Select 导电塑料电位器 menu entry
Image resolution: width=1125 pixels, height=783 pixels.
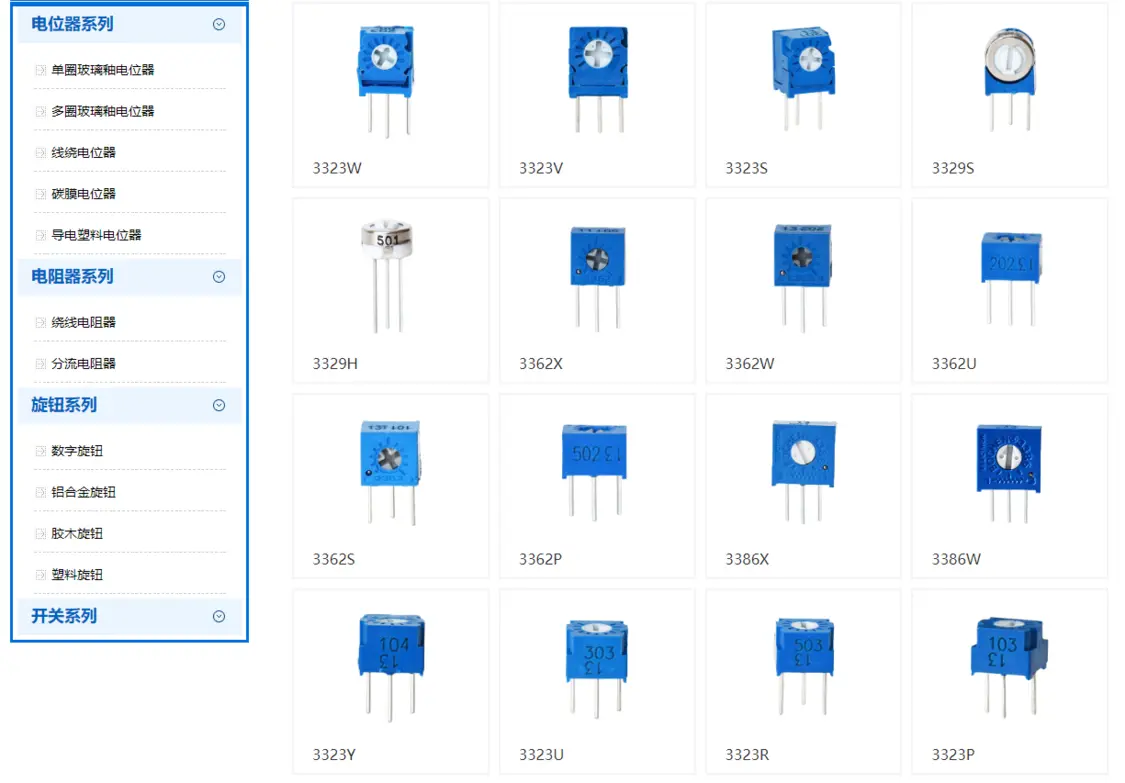click(96, 235)
